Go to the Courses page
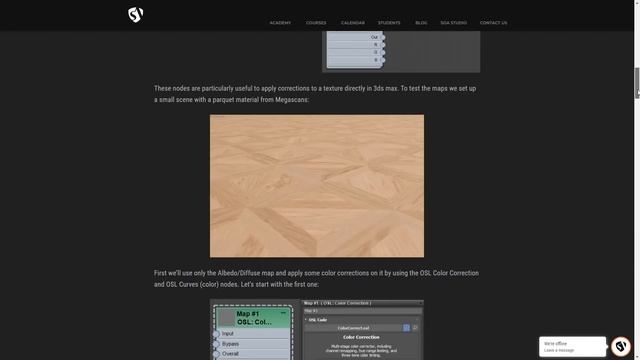Viewport: 640px width, 360px height. pyautogui.click(x=316, y=23)
